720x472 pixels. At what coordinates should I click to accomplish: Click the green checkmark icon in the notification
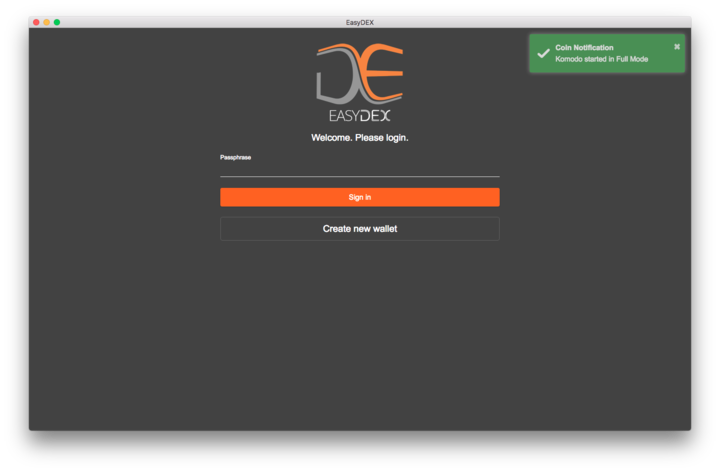click(x=543, y=53)
